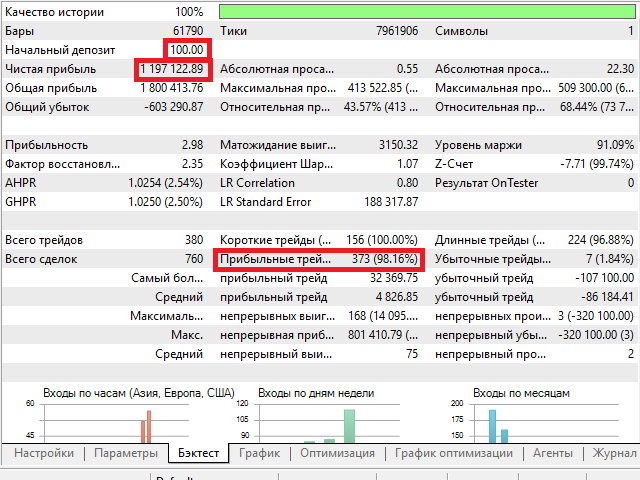Click the Убыточные трейды value 7 (1.84%)
The image size is (640, 480).
point(610,259)
